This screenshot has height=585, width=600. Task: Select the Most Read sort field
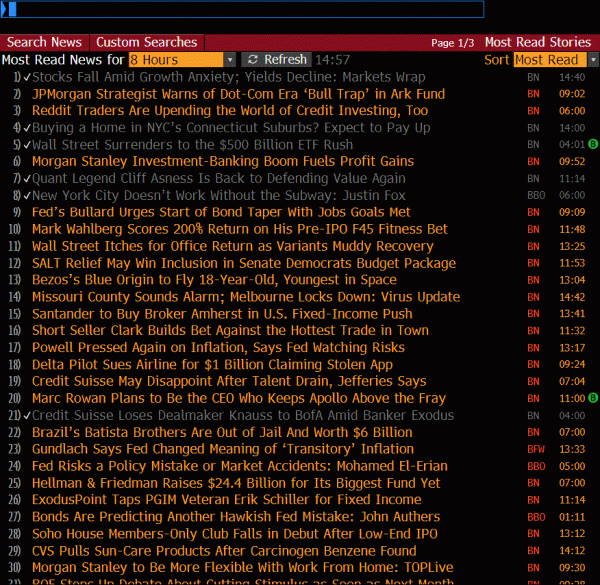[x=550, y=60]
